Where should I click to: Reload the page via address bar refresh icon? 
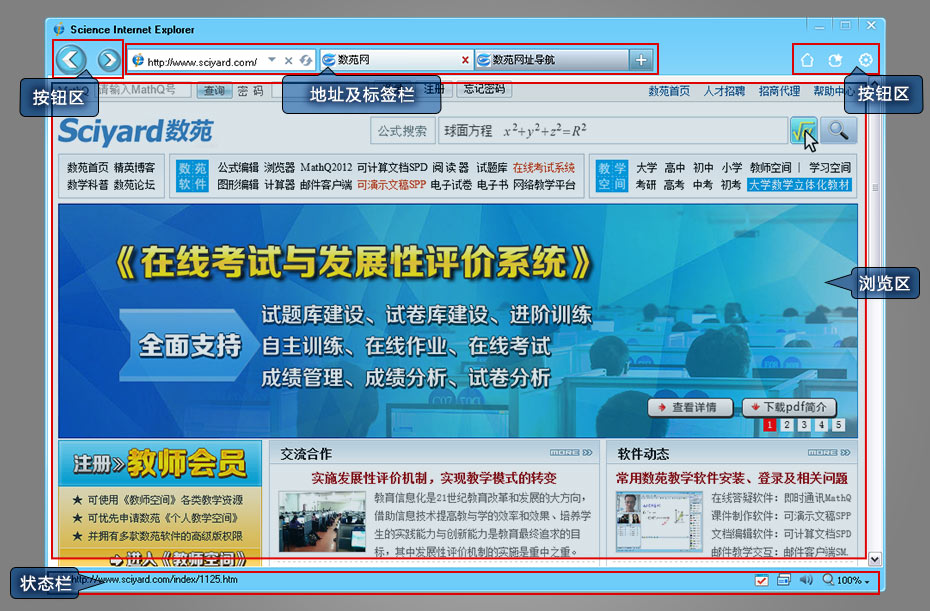305,61
